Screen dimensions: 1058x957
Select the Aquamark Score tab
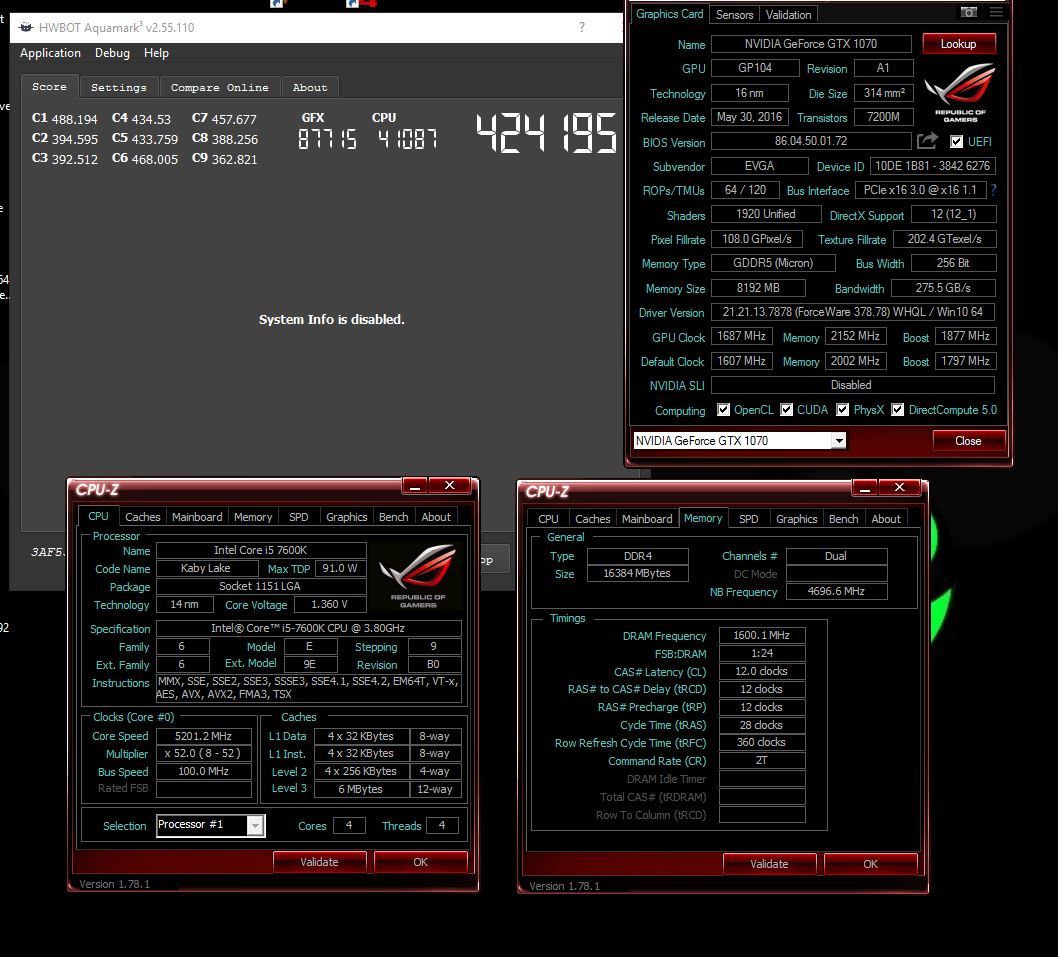click(x=49, y=86)
